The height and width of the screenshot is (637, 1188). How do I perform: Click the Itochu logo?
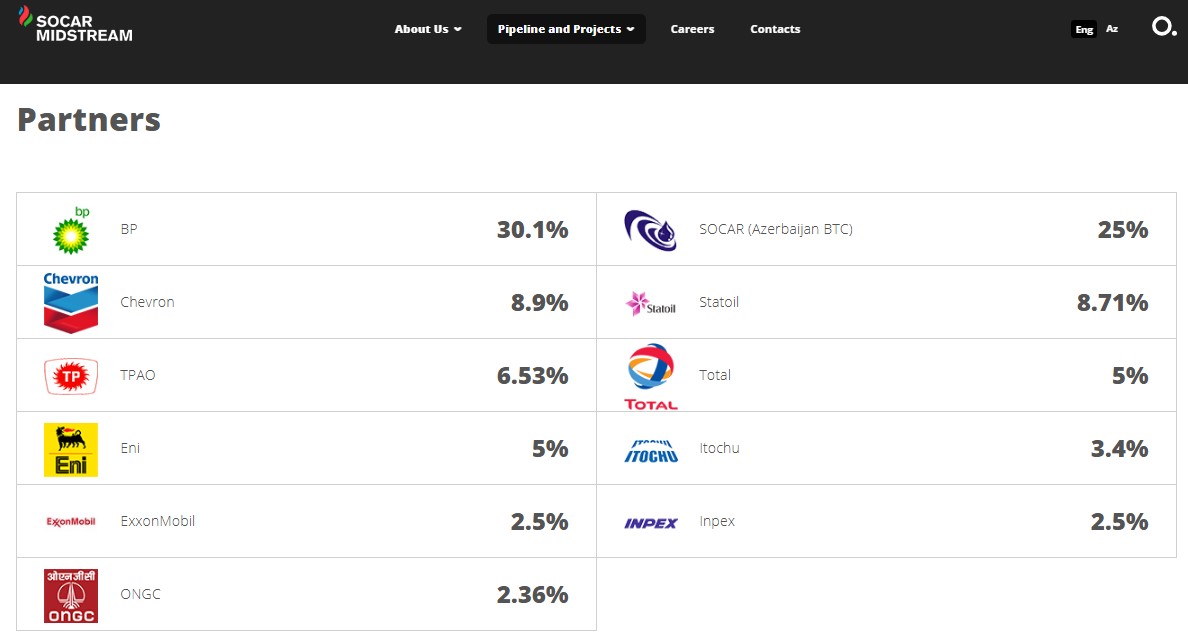click(650, 450)
